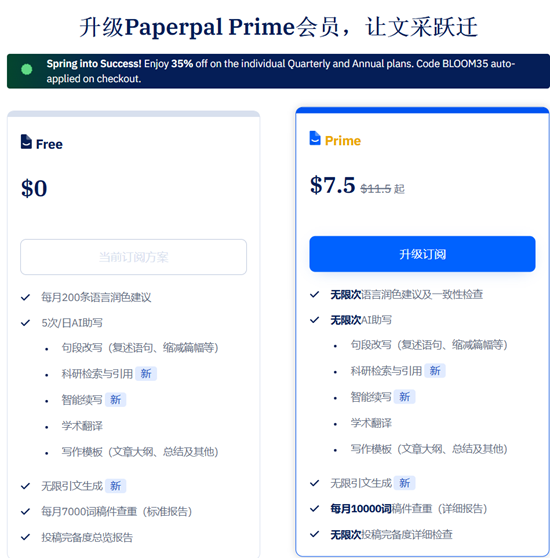Viewport: 550px width, 558px height.
Task: Select the Prime plan title
Action: 343,141
